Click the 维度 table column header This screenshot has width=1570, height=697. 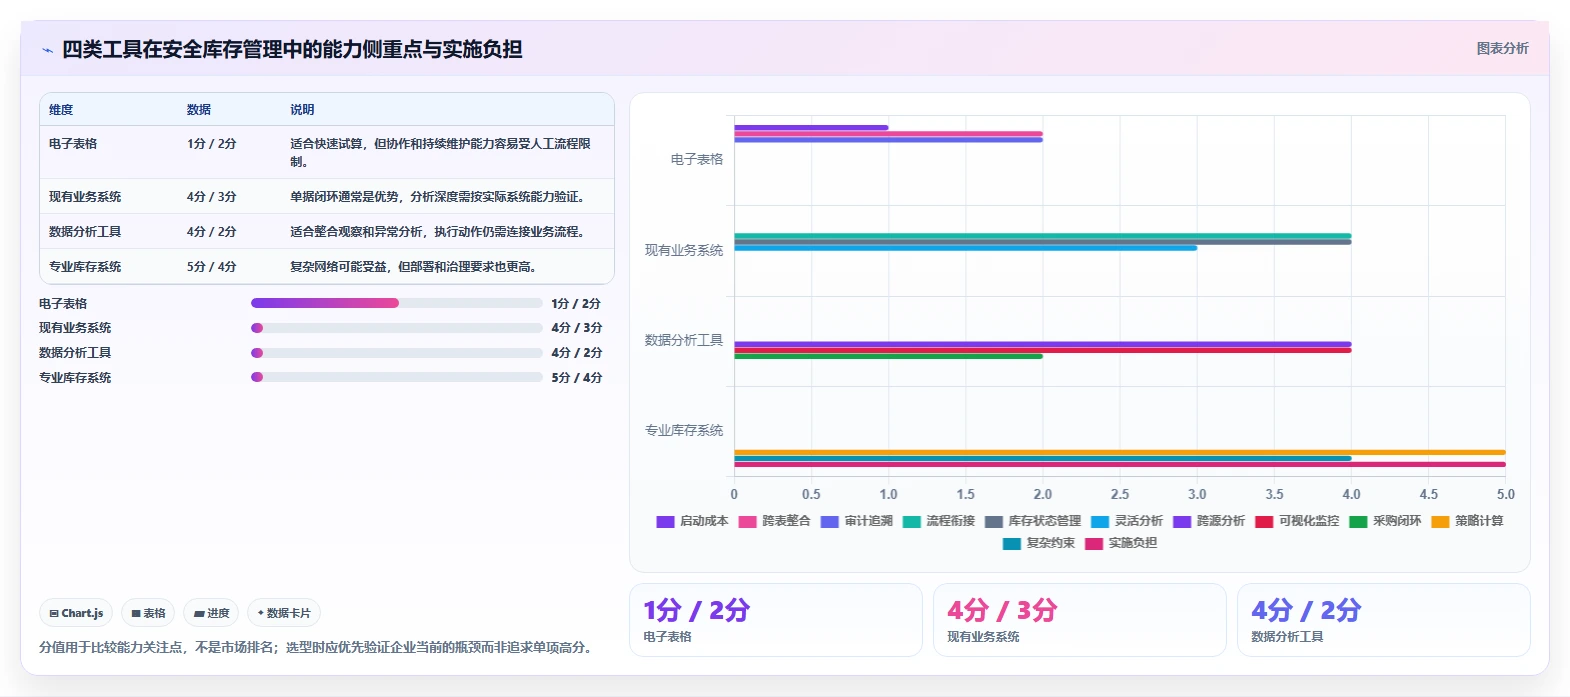61,110
